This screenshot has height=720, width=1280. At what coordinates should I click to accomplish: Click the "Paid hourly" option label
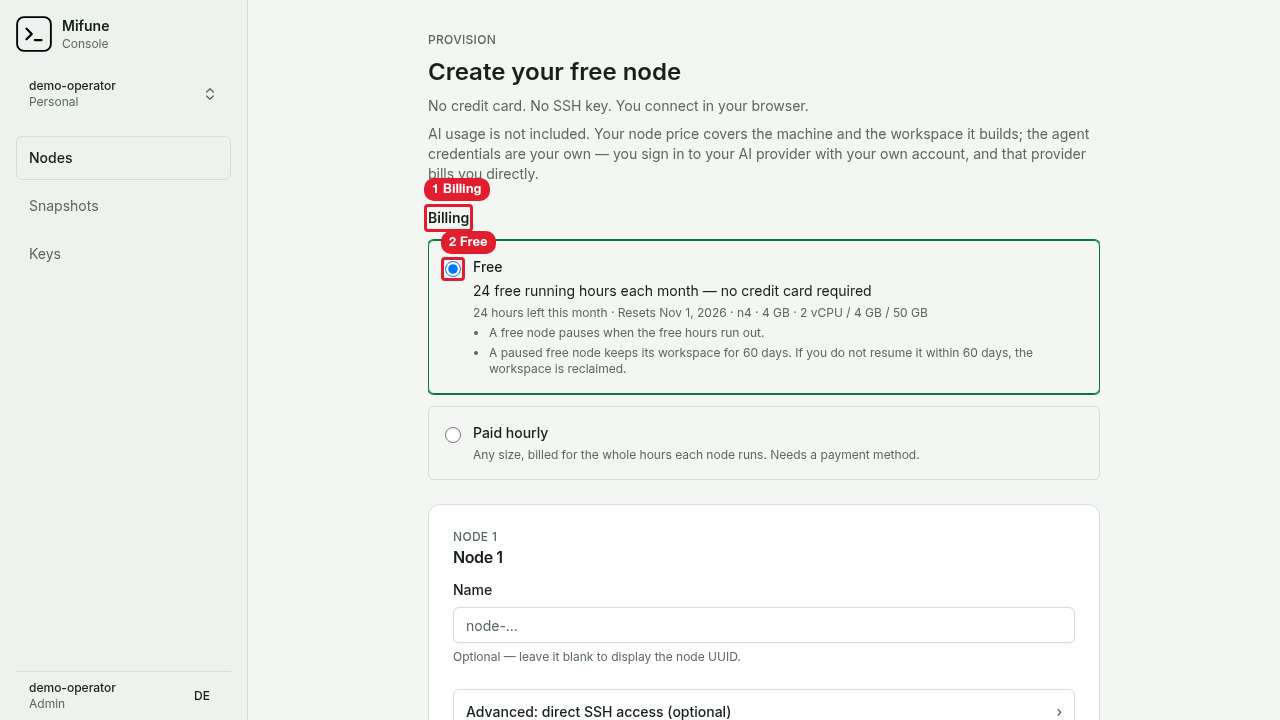pyautogui.click(x=510, y=433)
